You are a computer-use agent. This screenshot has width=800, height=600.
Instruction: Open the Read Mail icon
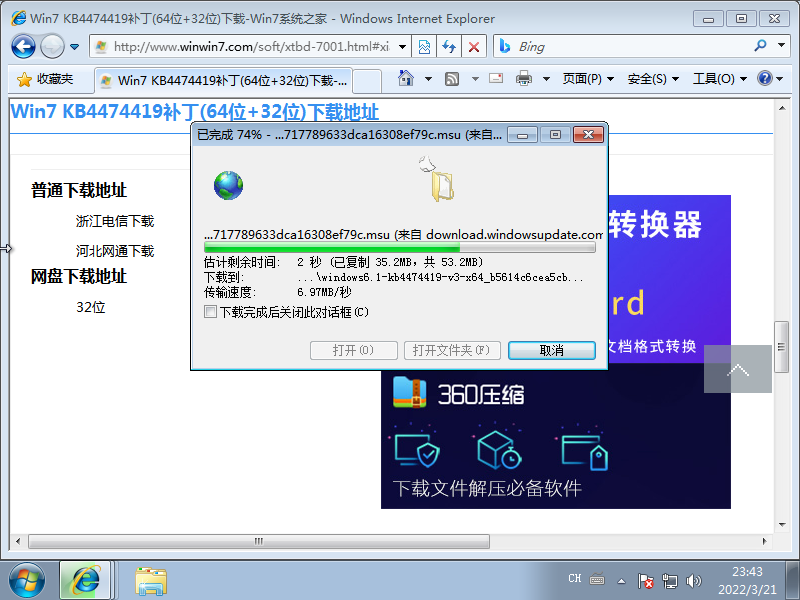pos(495,78)
